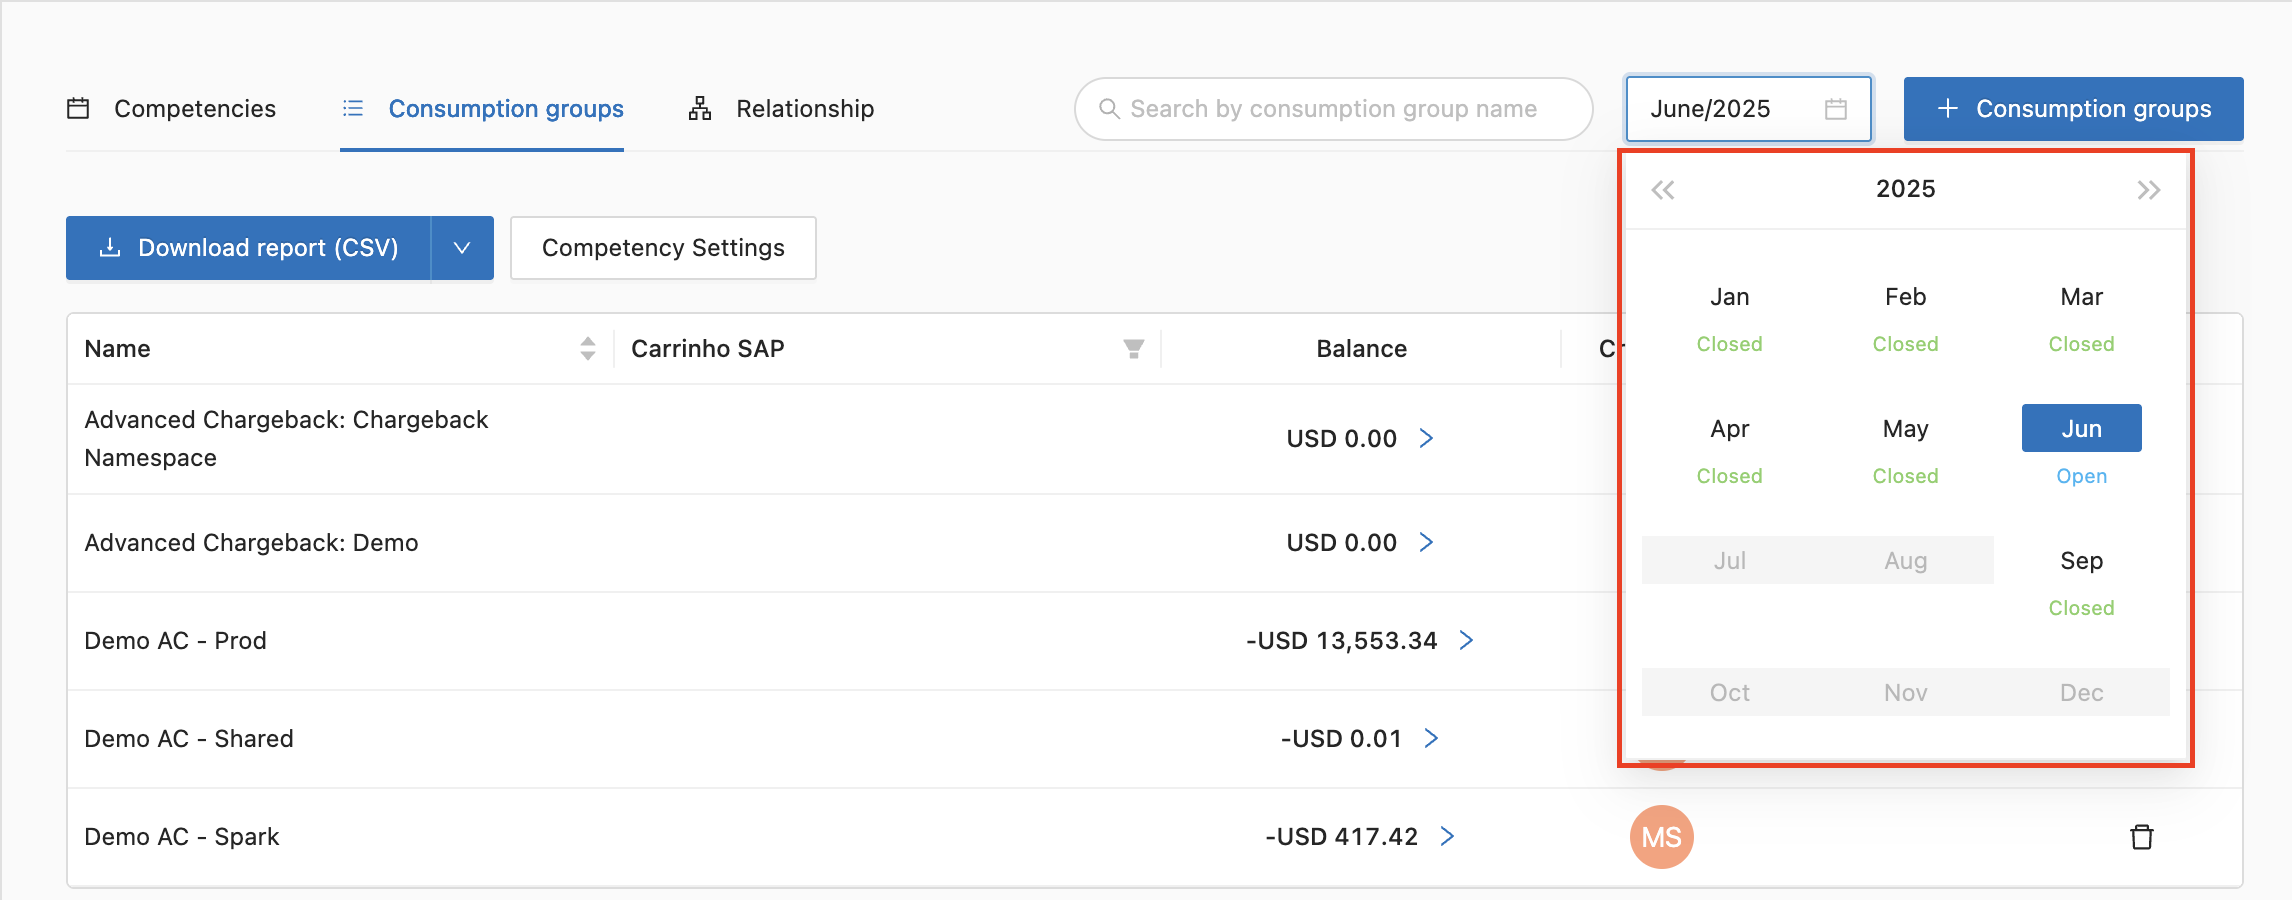Expand the Demo AC - Spark balance details
This screenshot has width=2292, height=900.
1447,836
